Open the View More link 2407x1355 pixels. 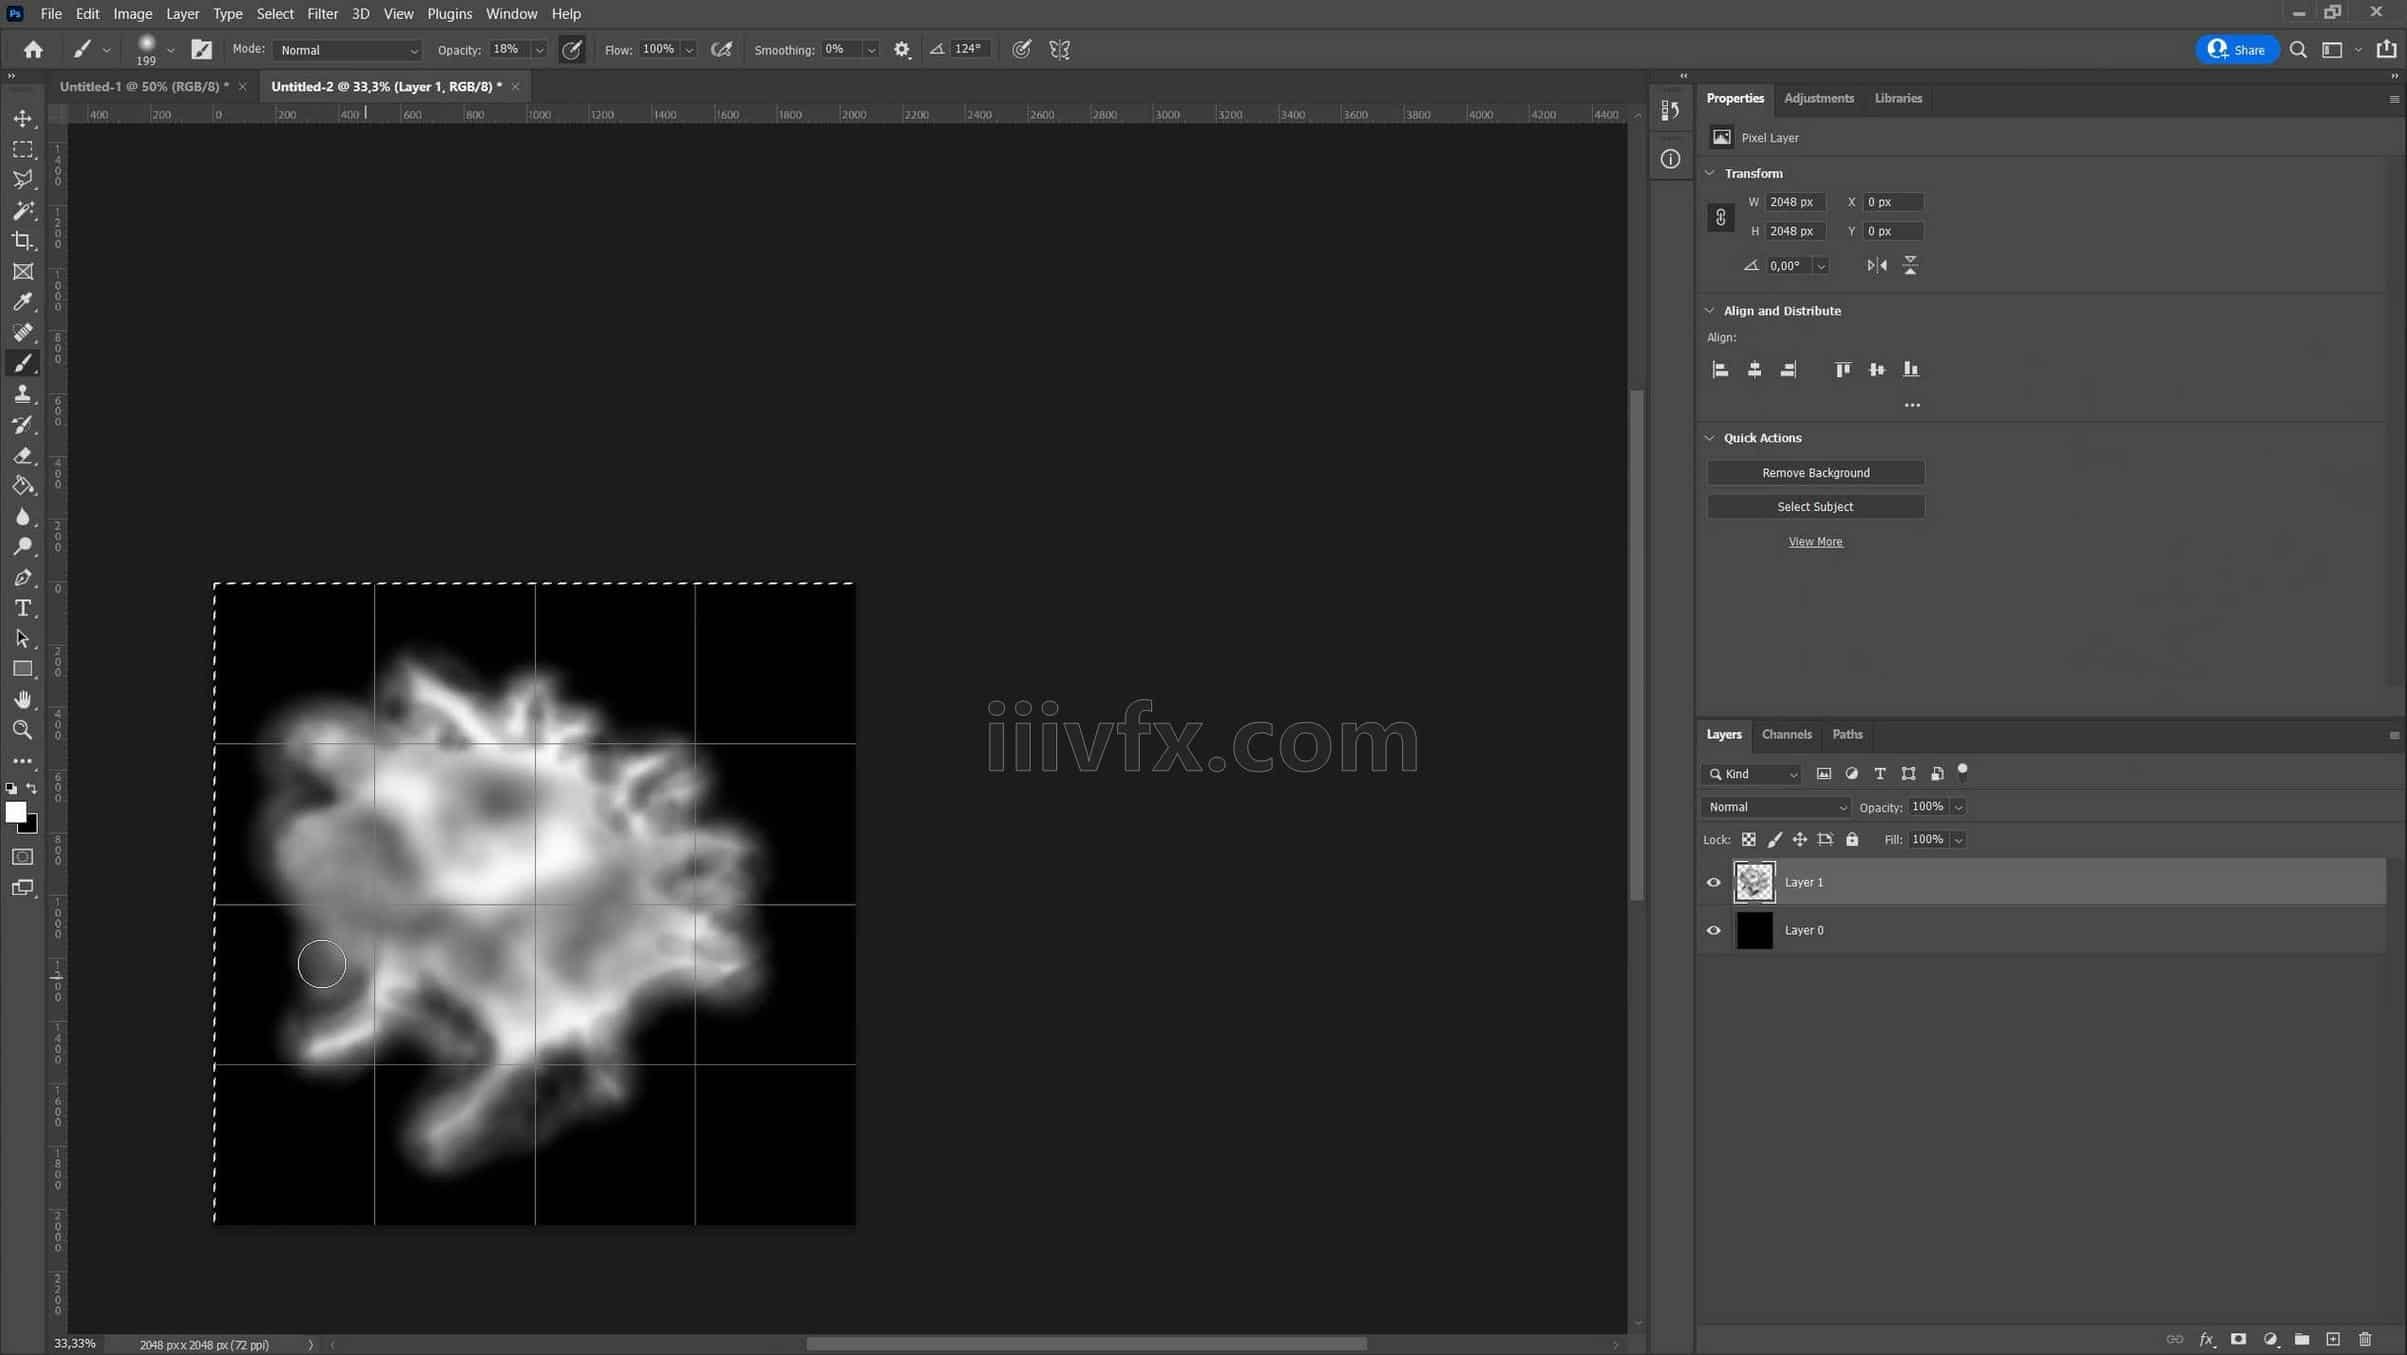tap(1815, 542)
